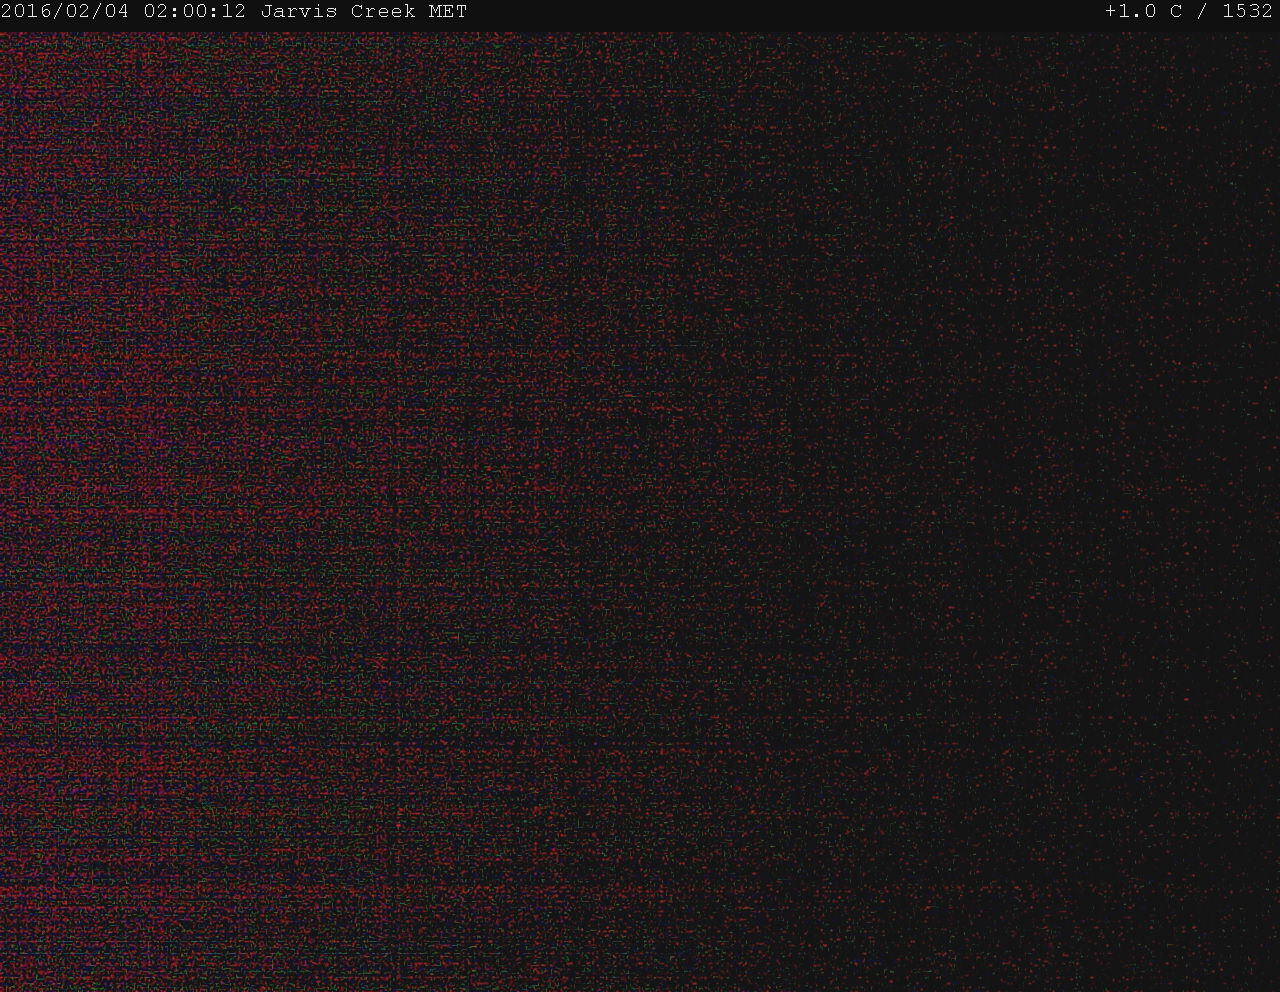Click the year 2016 in the date
The image size is (1280, 992).
[x=27, y=12]
